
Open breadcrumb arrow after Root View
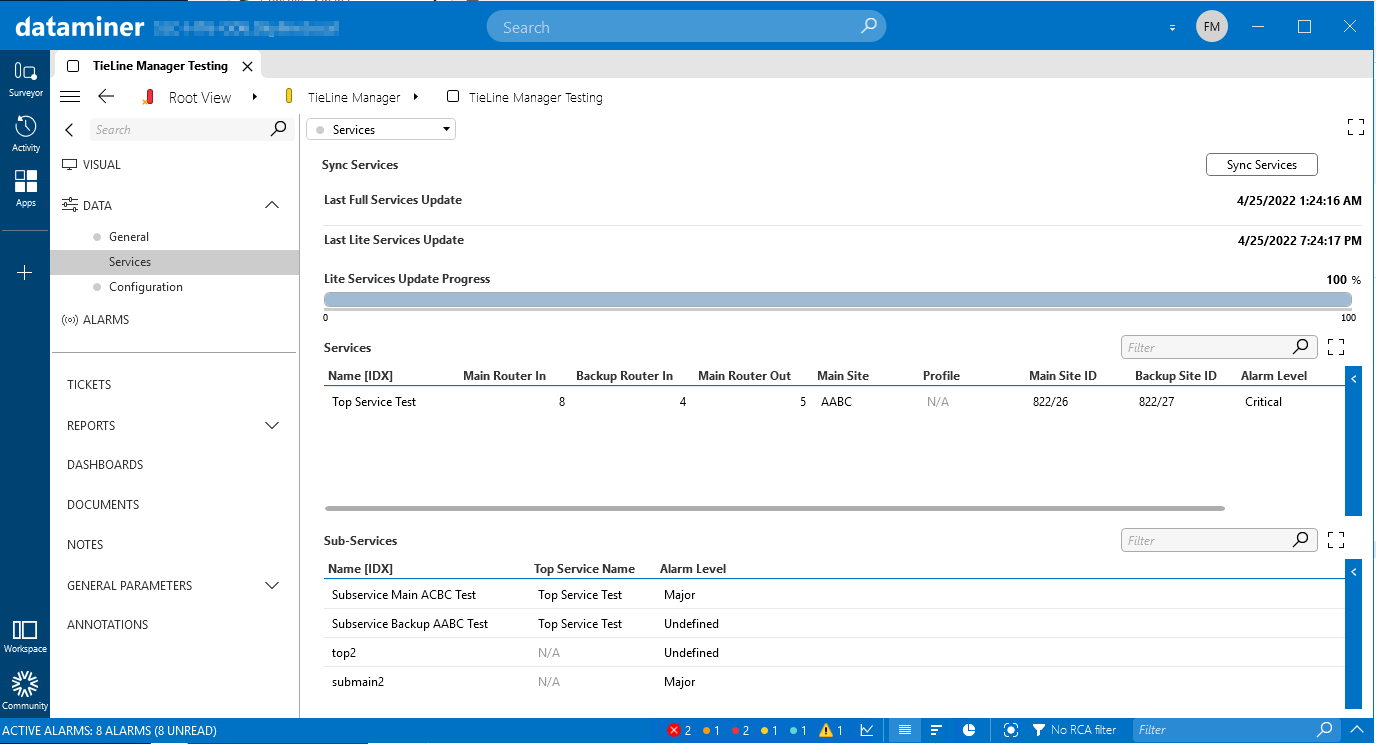(255, 97)
